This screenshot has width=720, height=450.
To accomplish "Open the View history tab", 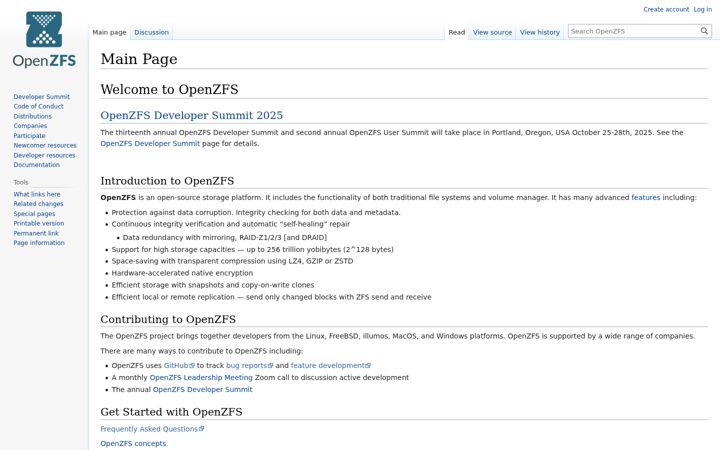I will coord(540,32).
